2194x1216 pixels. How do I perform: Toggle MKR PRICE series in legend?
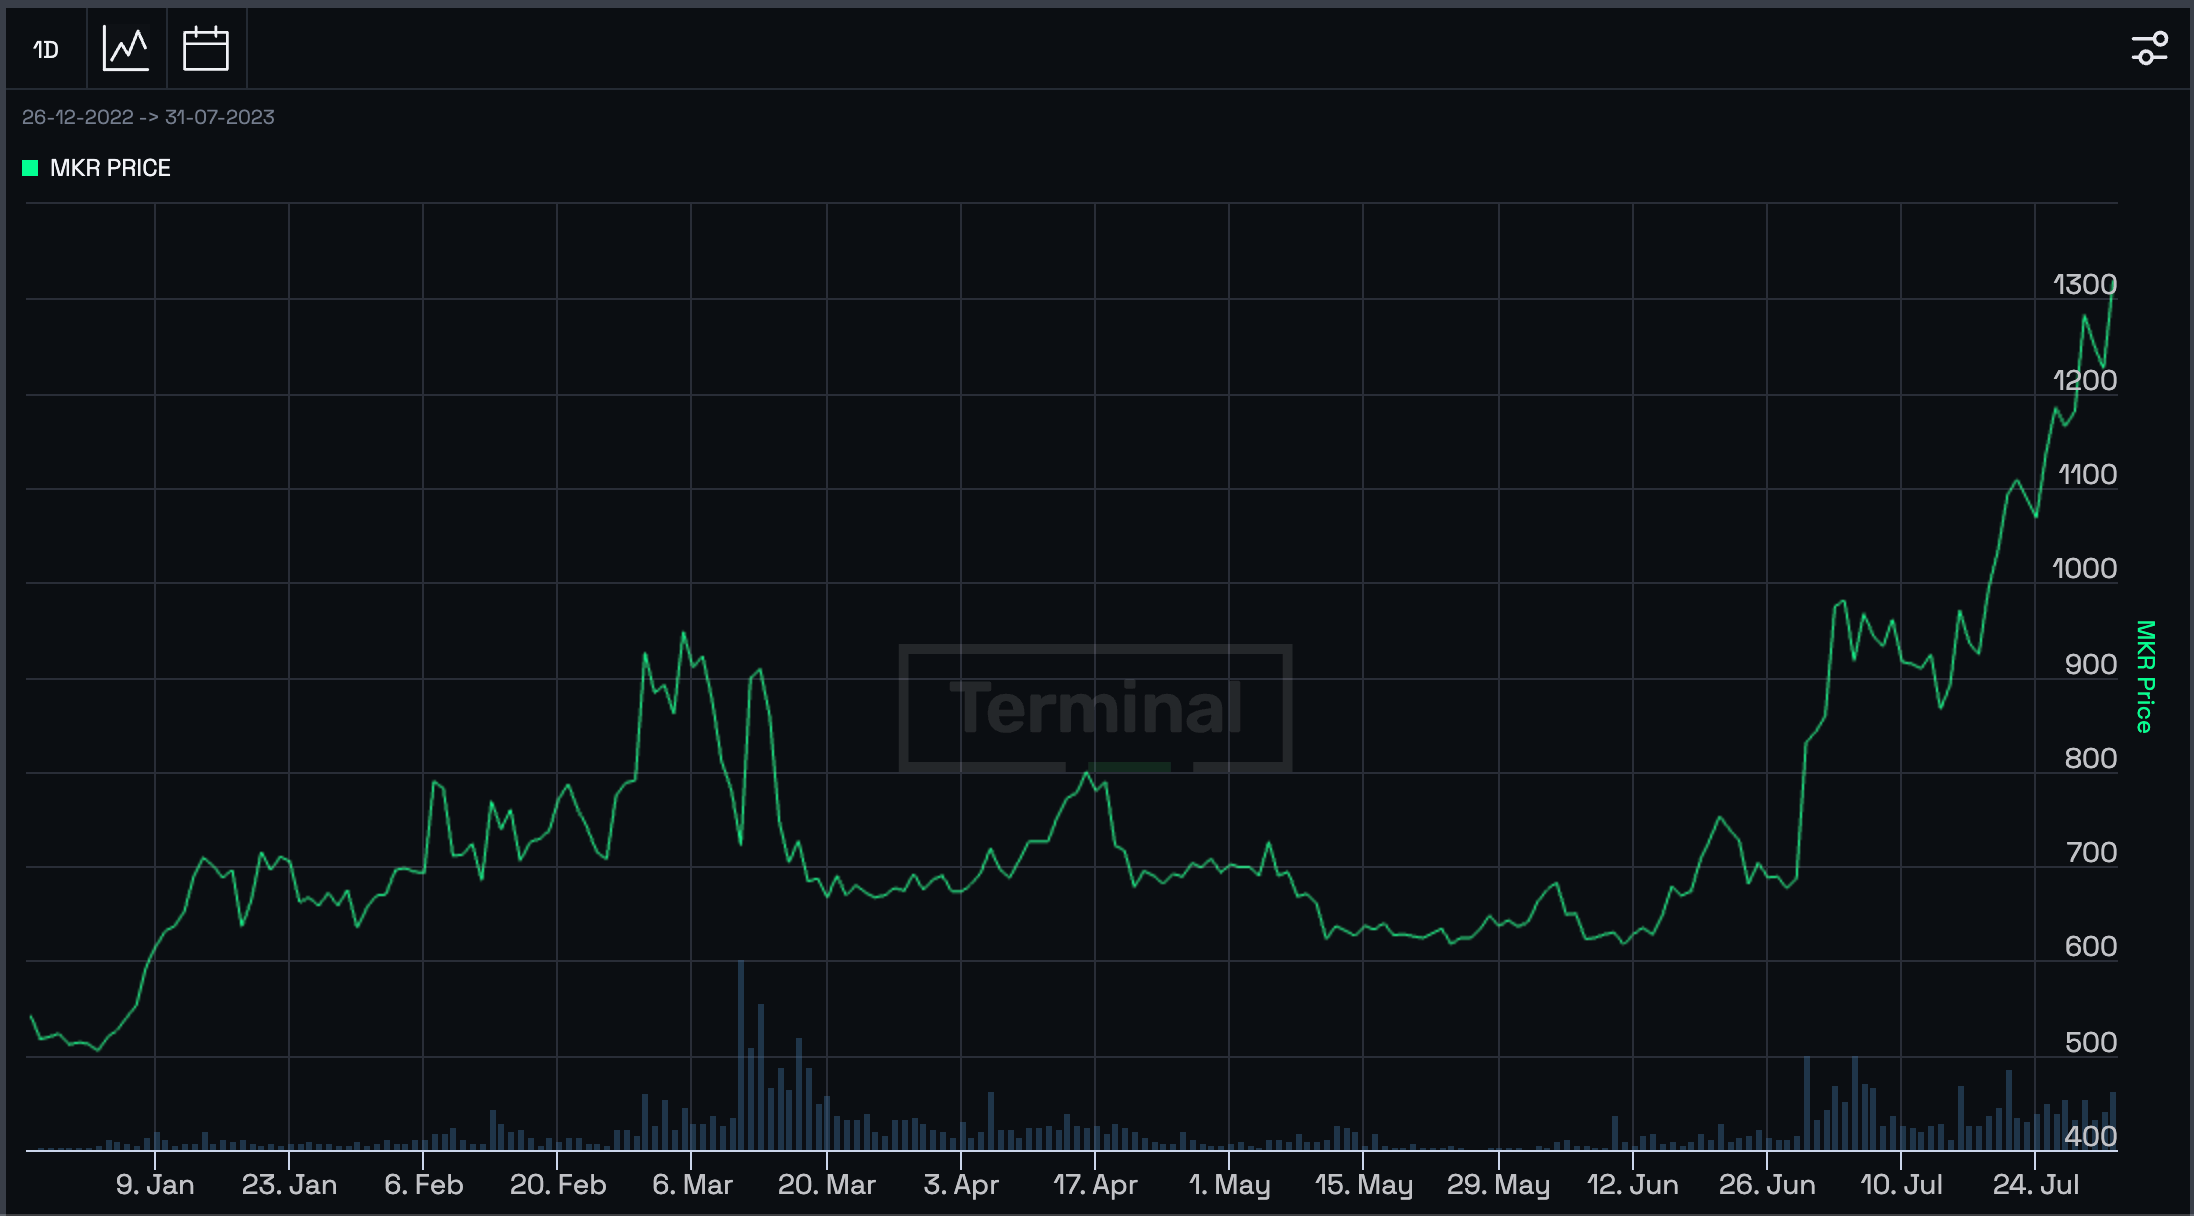97,168
